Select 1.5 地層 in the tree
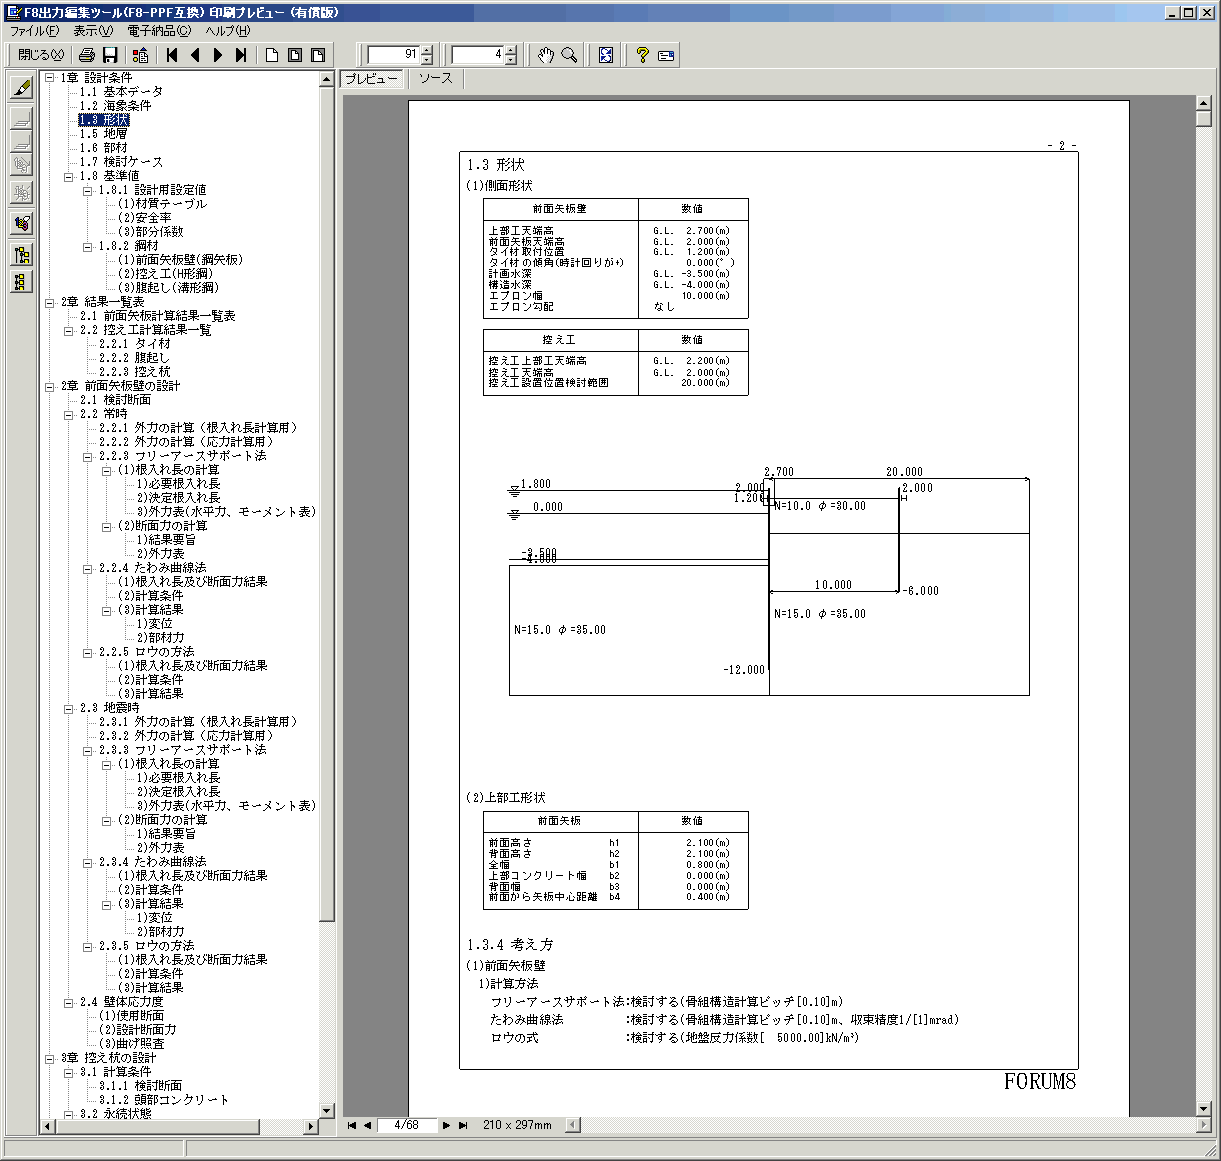The width and height of the screenshot is (1221, 1161). (x=103, y=134)
